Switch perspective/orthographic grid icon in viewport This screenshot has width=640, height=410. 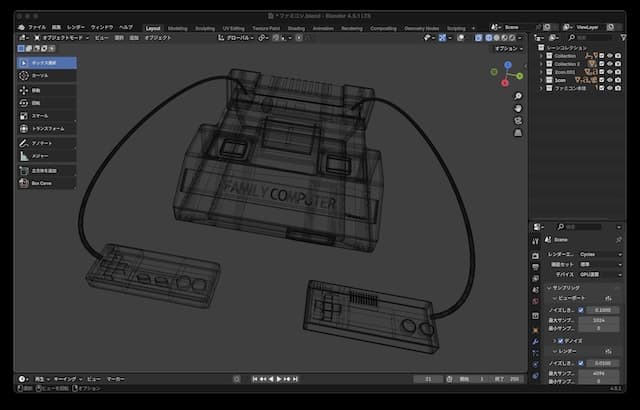point(518,133)
